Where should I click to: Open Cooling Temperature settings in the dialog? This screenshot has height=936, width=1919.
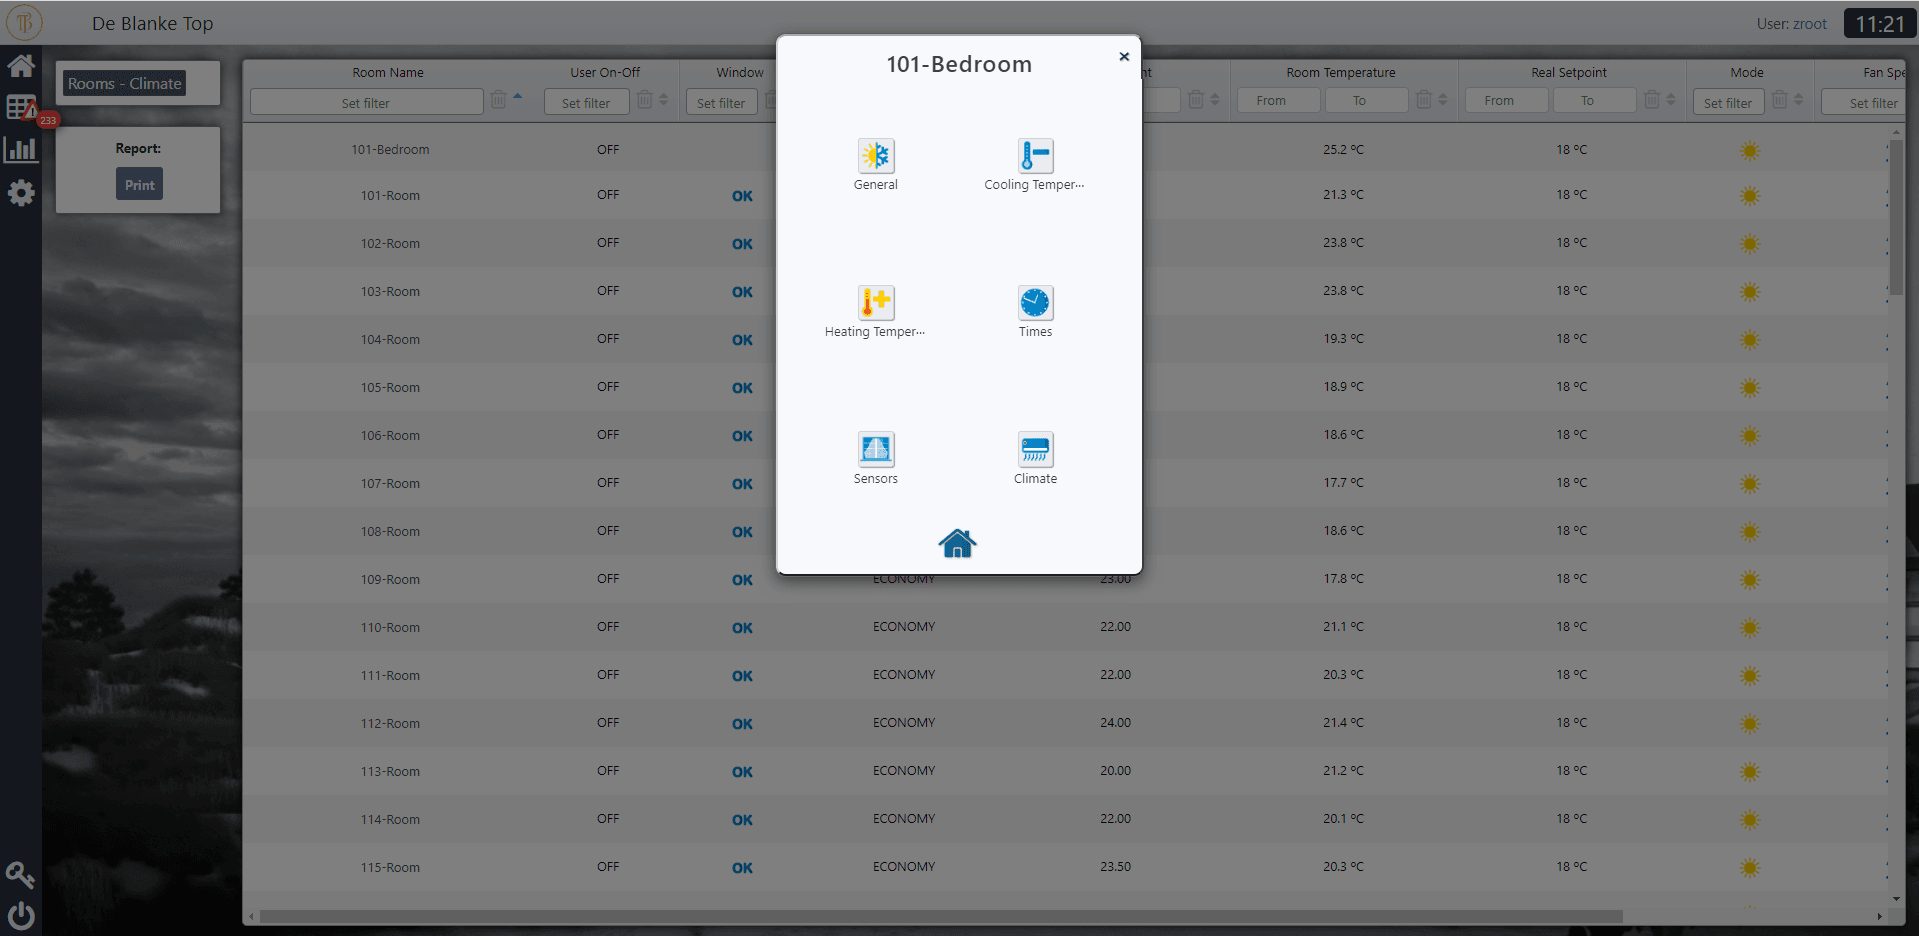coord(1035,157)
